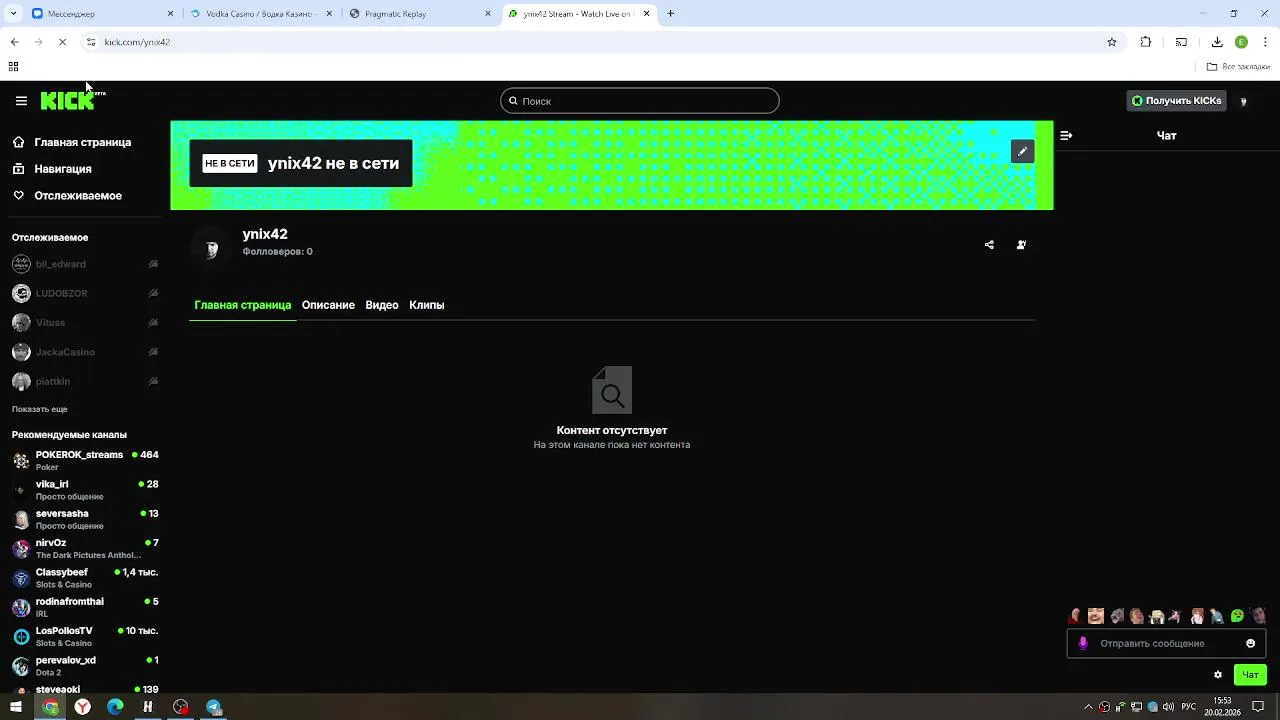Open the Classybeef recommended channel

(x=85, y=578)
